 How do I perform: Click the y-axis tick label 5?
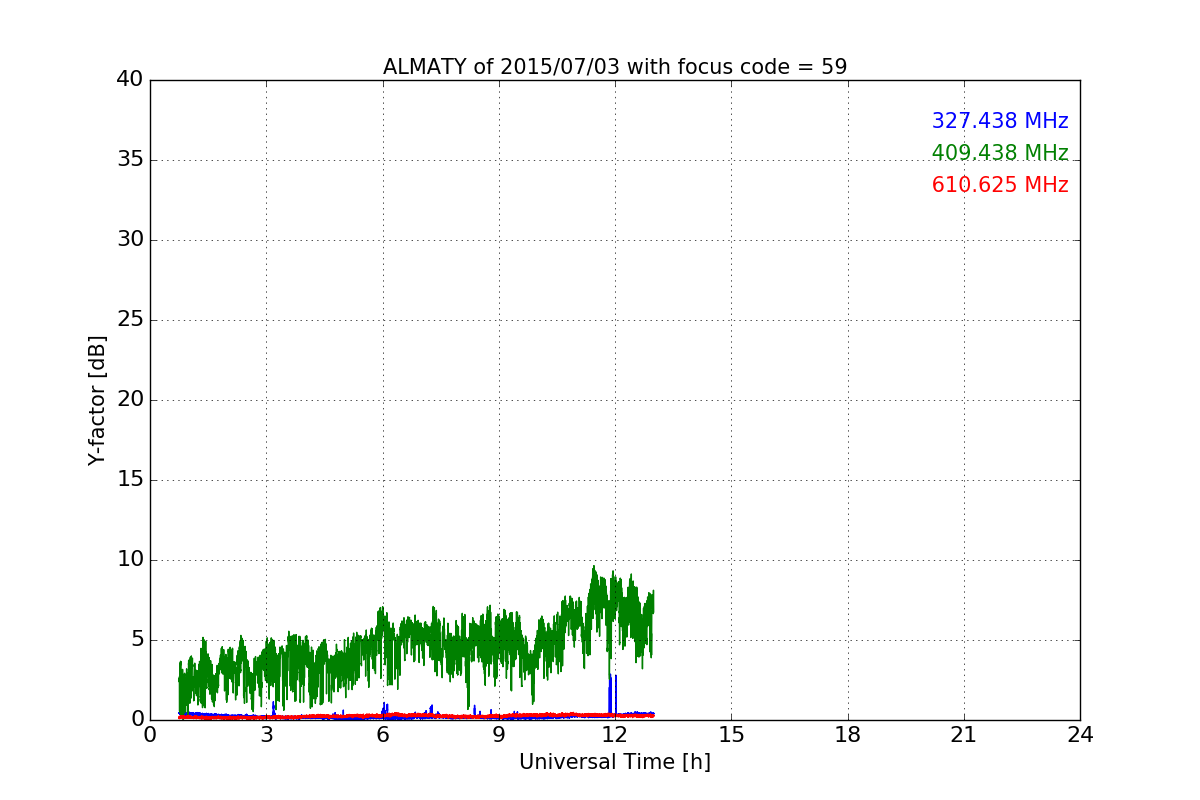coord(137,640)
